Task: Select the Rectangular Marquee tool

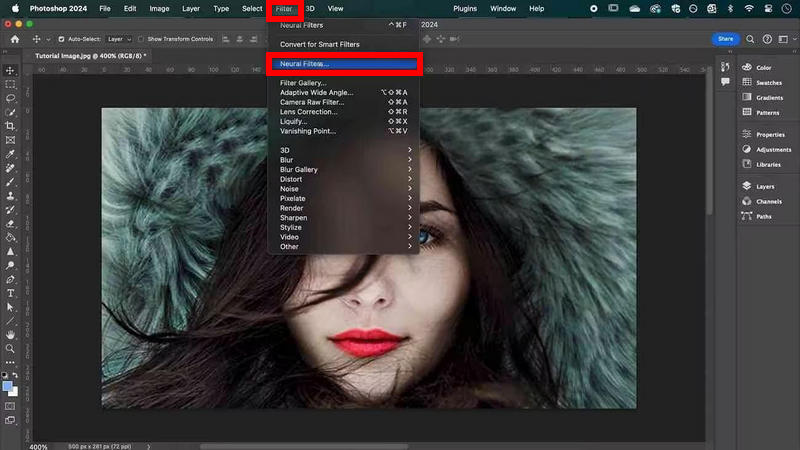Action: coord(10,85)
